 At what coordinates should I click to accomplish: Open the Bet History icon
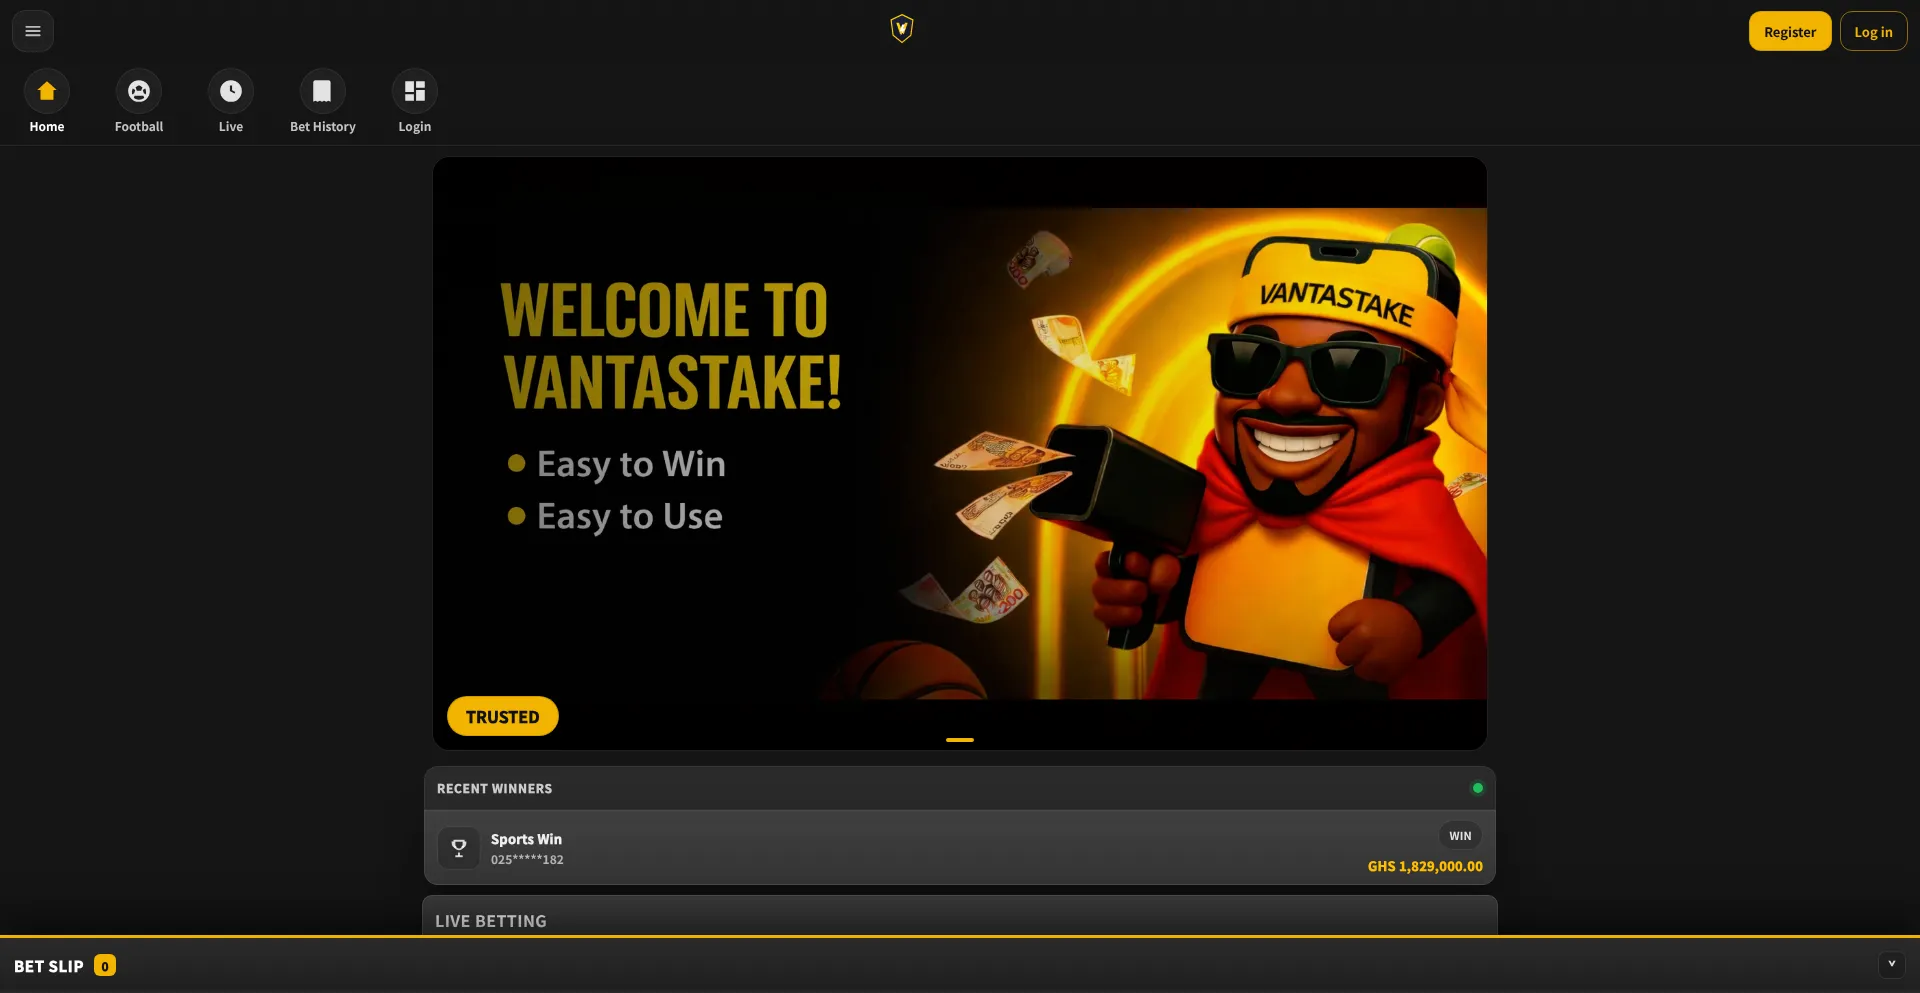point(322,91)
